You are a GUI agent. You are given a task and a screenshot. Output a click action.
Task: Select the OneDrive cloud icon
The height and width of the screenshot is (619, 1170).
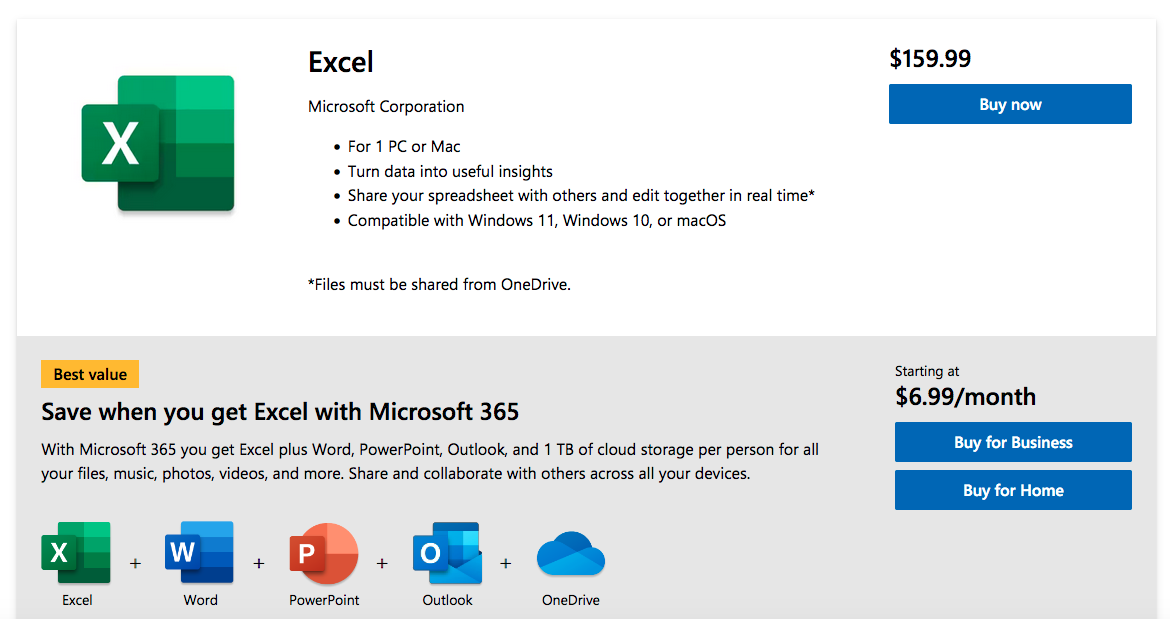point(570,551)
